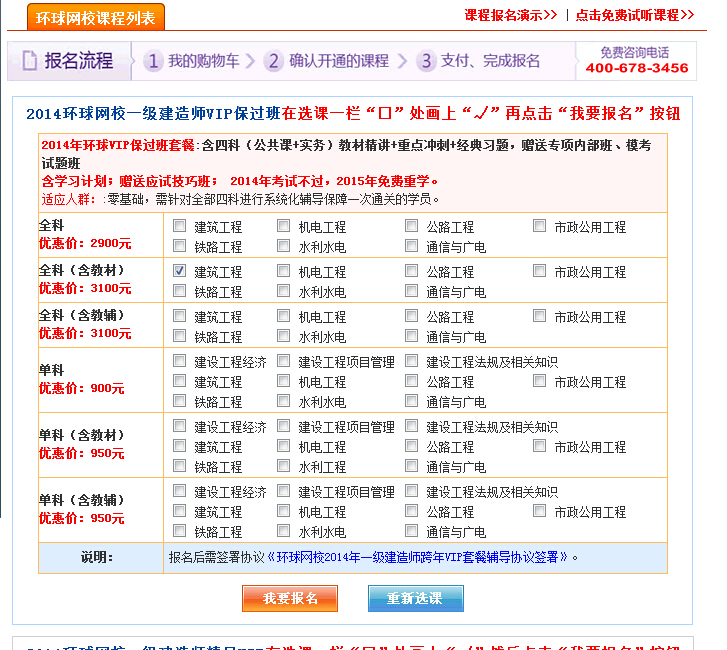Check 通信与广电 in the 全科 2900元 row
The width and height of the screenshot is (727, 650).
411,246
